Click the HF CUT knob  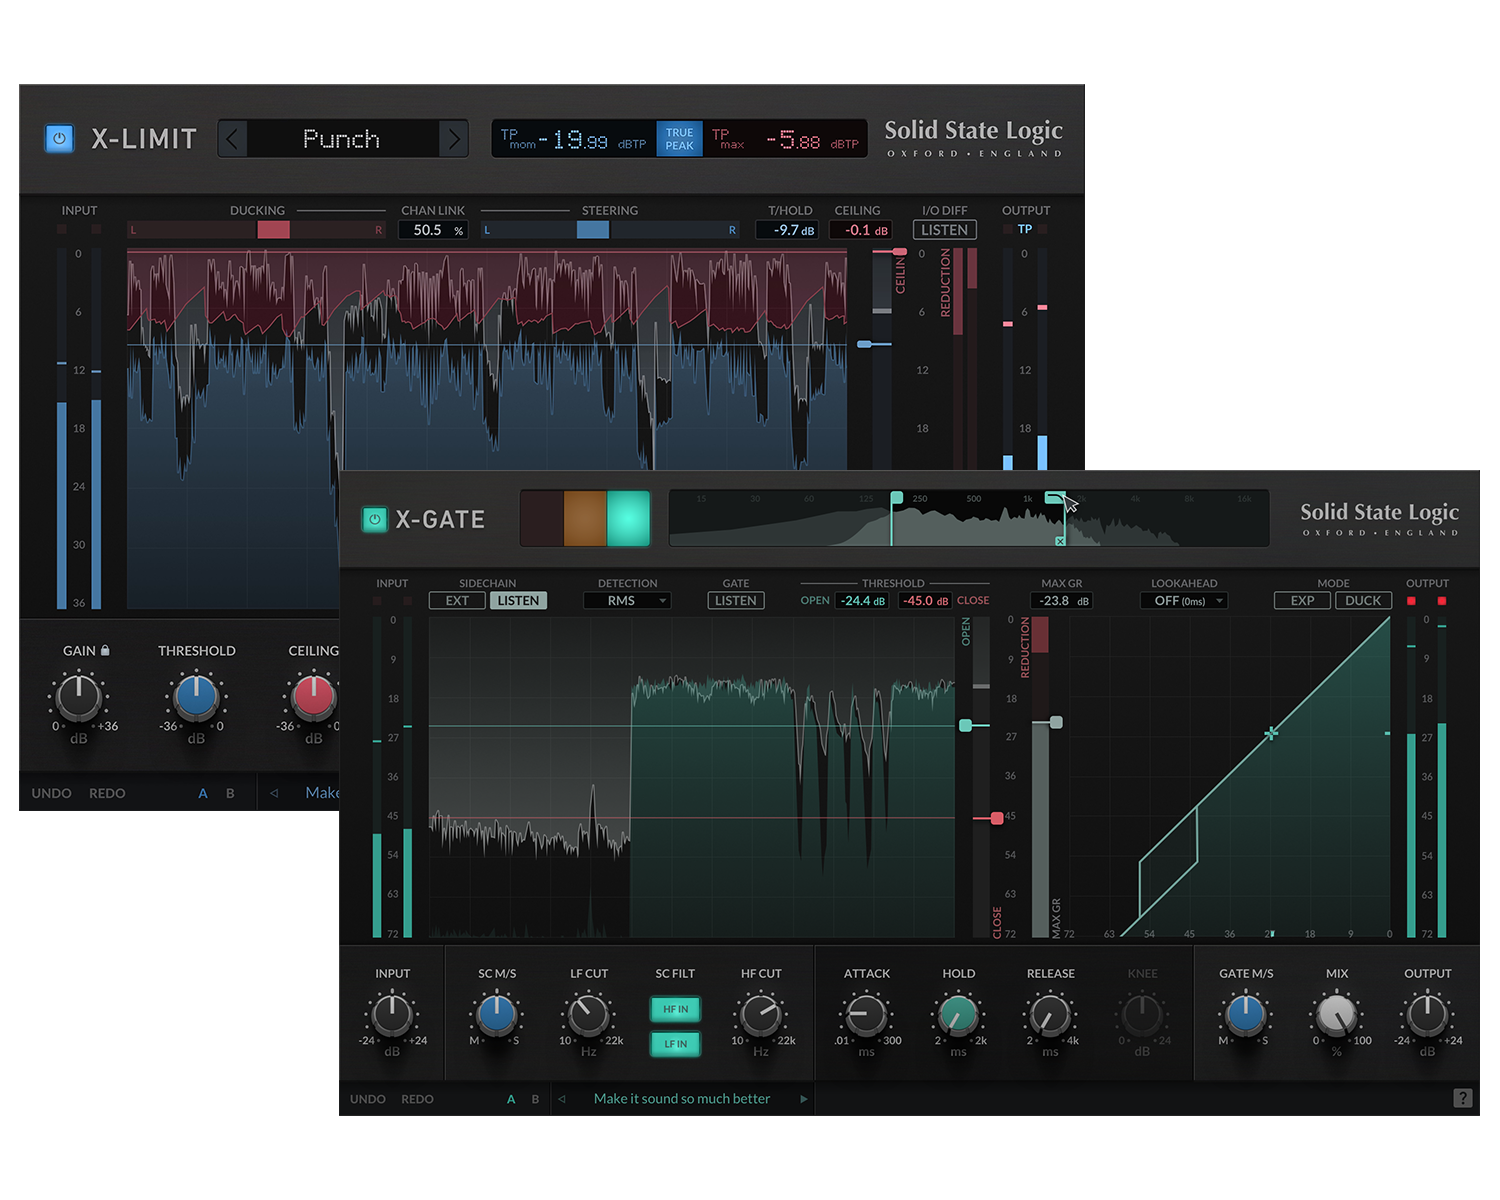click(x=761, y=1014)
